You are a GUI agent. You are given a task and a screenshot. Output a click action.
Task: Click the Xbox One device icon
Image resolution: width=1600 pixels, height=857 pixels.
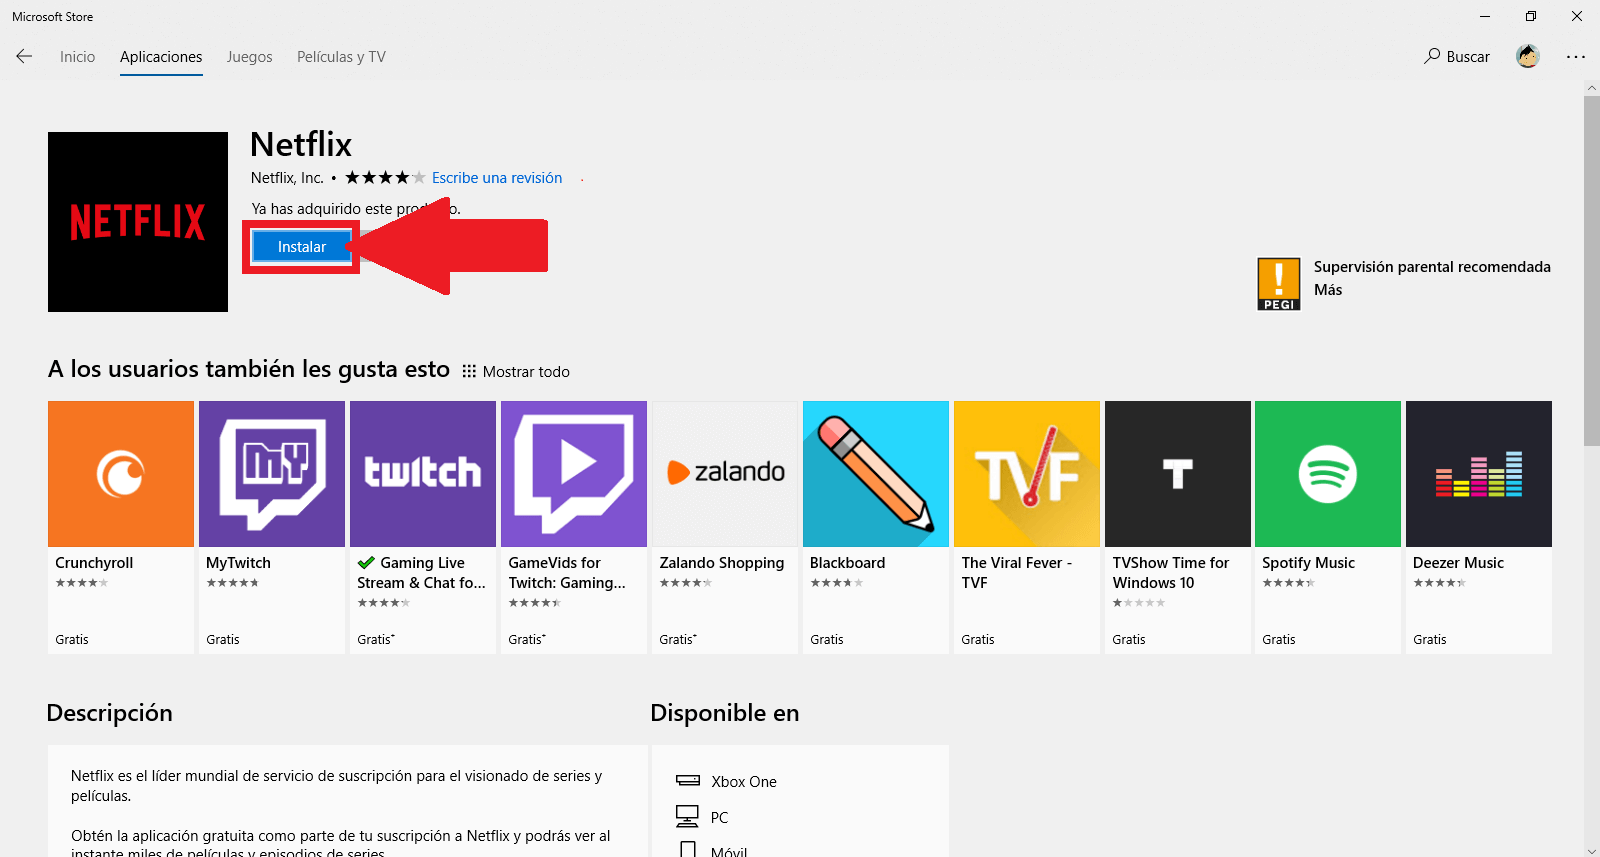click(688, 781)
